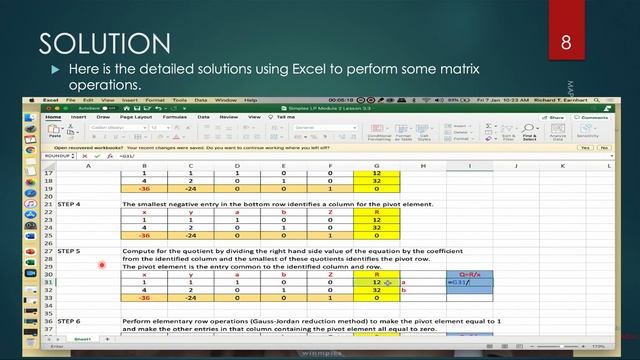Open the Page Layout ribbon tab
The height and width of the screenshot is (360, 640).
pyautogui.click(x=136, y=117)
